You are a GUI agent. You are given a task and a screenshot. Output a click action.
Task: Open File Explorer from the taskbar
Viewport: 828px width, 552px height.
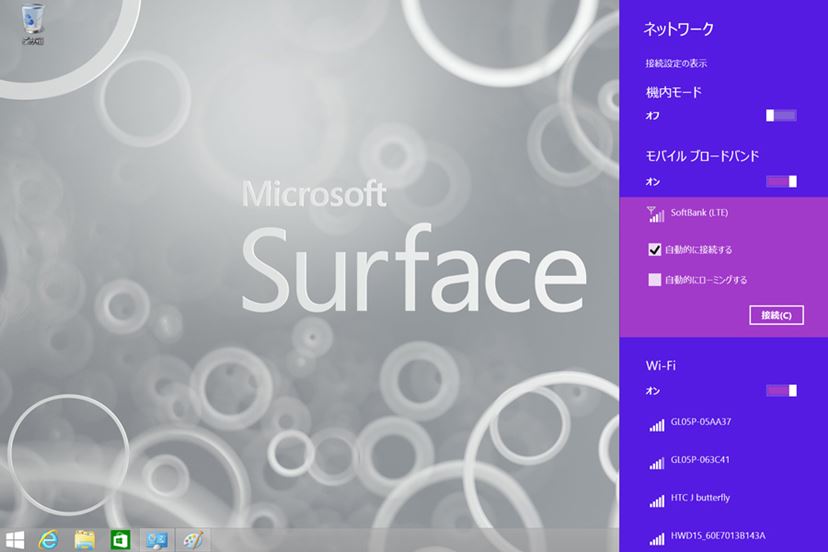pyautogui.click(x=84, y=540)
